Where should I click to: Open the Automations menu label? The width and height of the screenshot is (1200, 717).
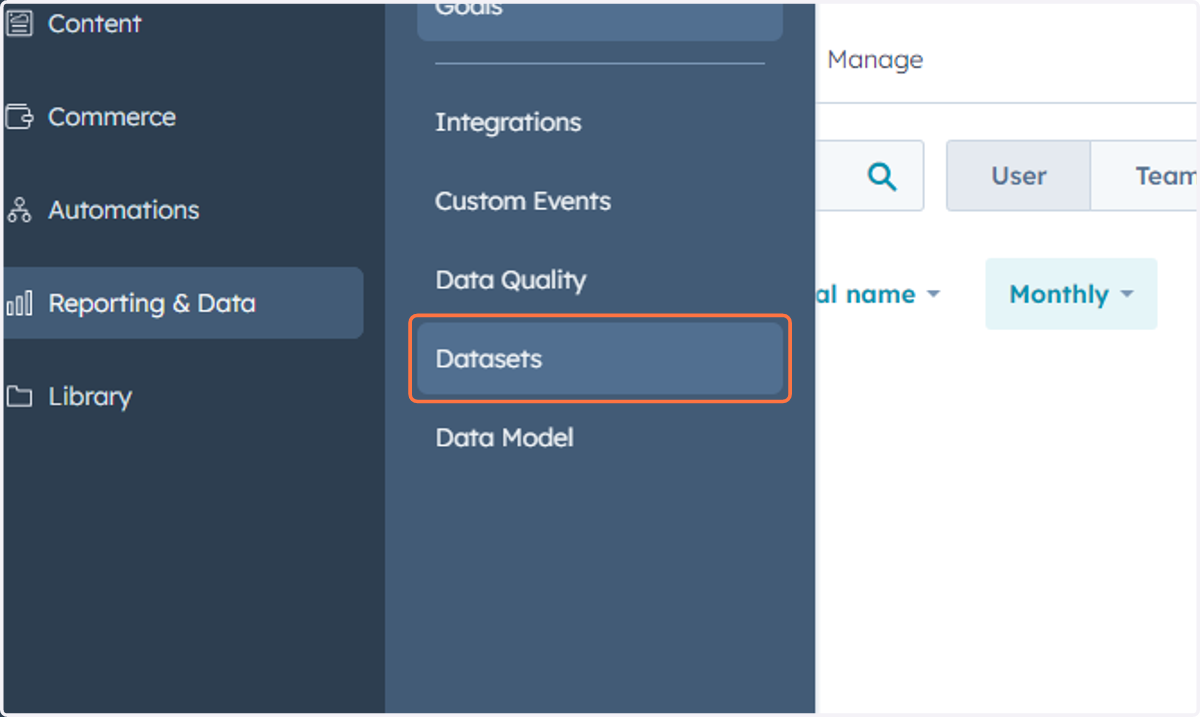(x=124, y=210)
